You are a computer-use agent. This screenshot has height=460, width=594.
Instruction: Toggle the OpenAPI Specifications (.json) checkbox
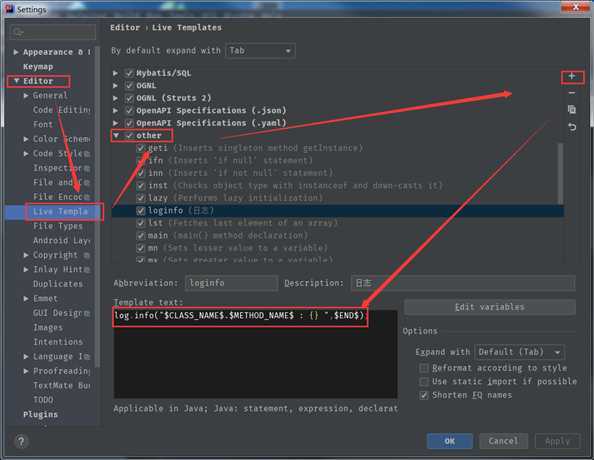coord(129,111)
